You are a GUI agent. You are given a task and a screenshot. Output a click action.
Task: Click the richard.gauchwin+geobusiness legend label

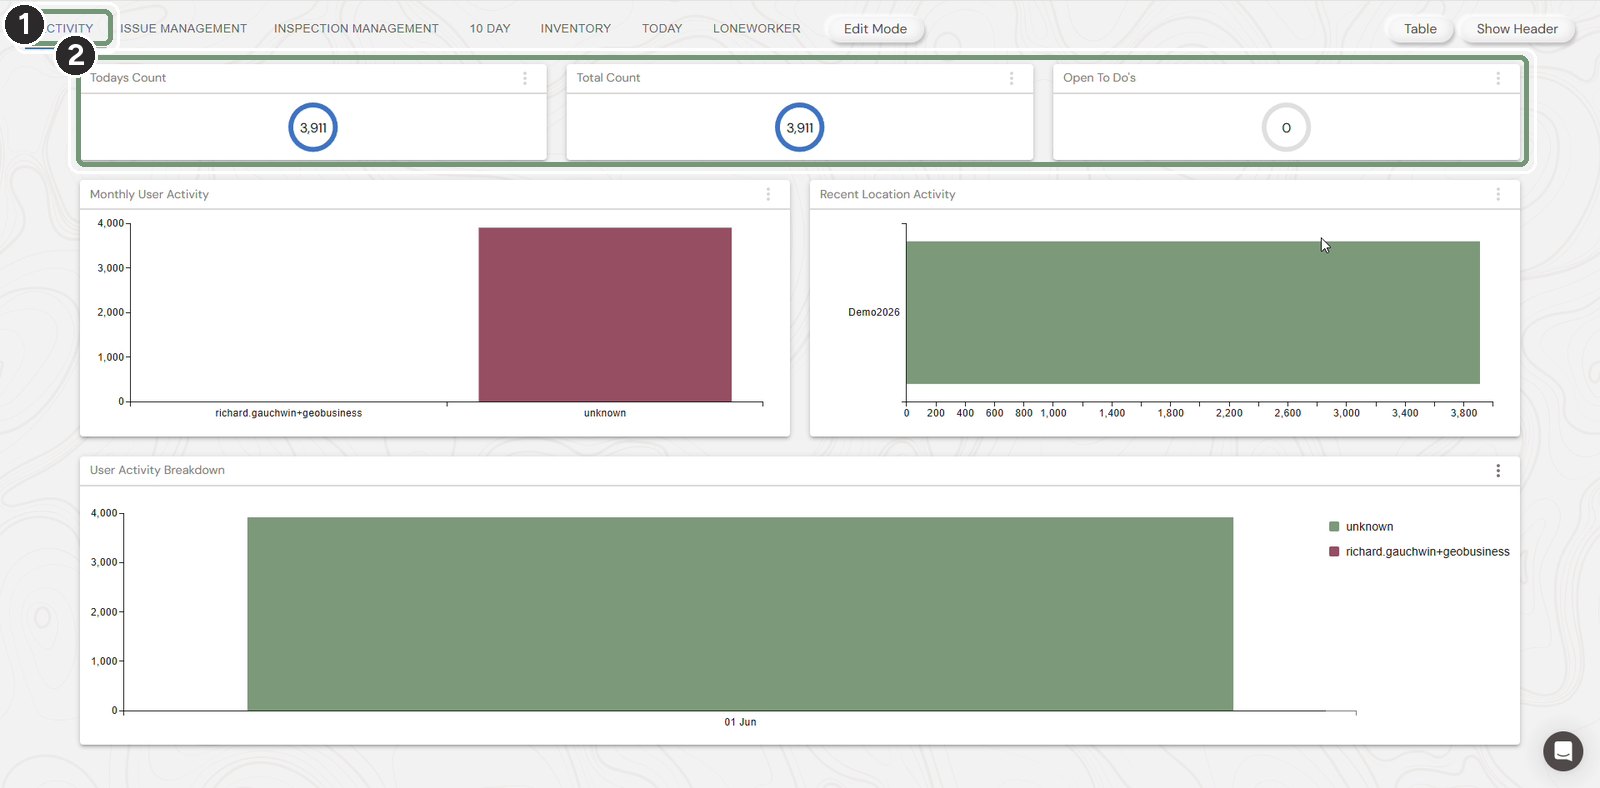tap(1428, 552)
